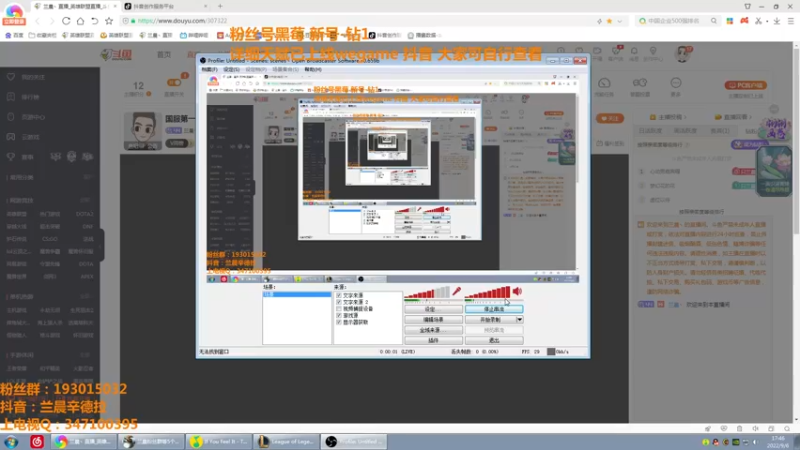
Task: Go back with the browser back arrow
Action: pos(37,21)
